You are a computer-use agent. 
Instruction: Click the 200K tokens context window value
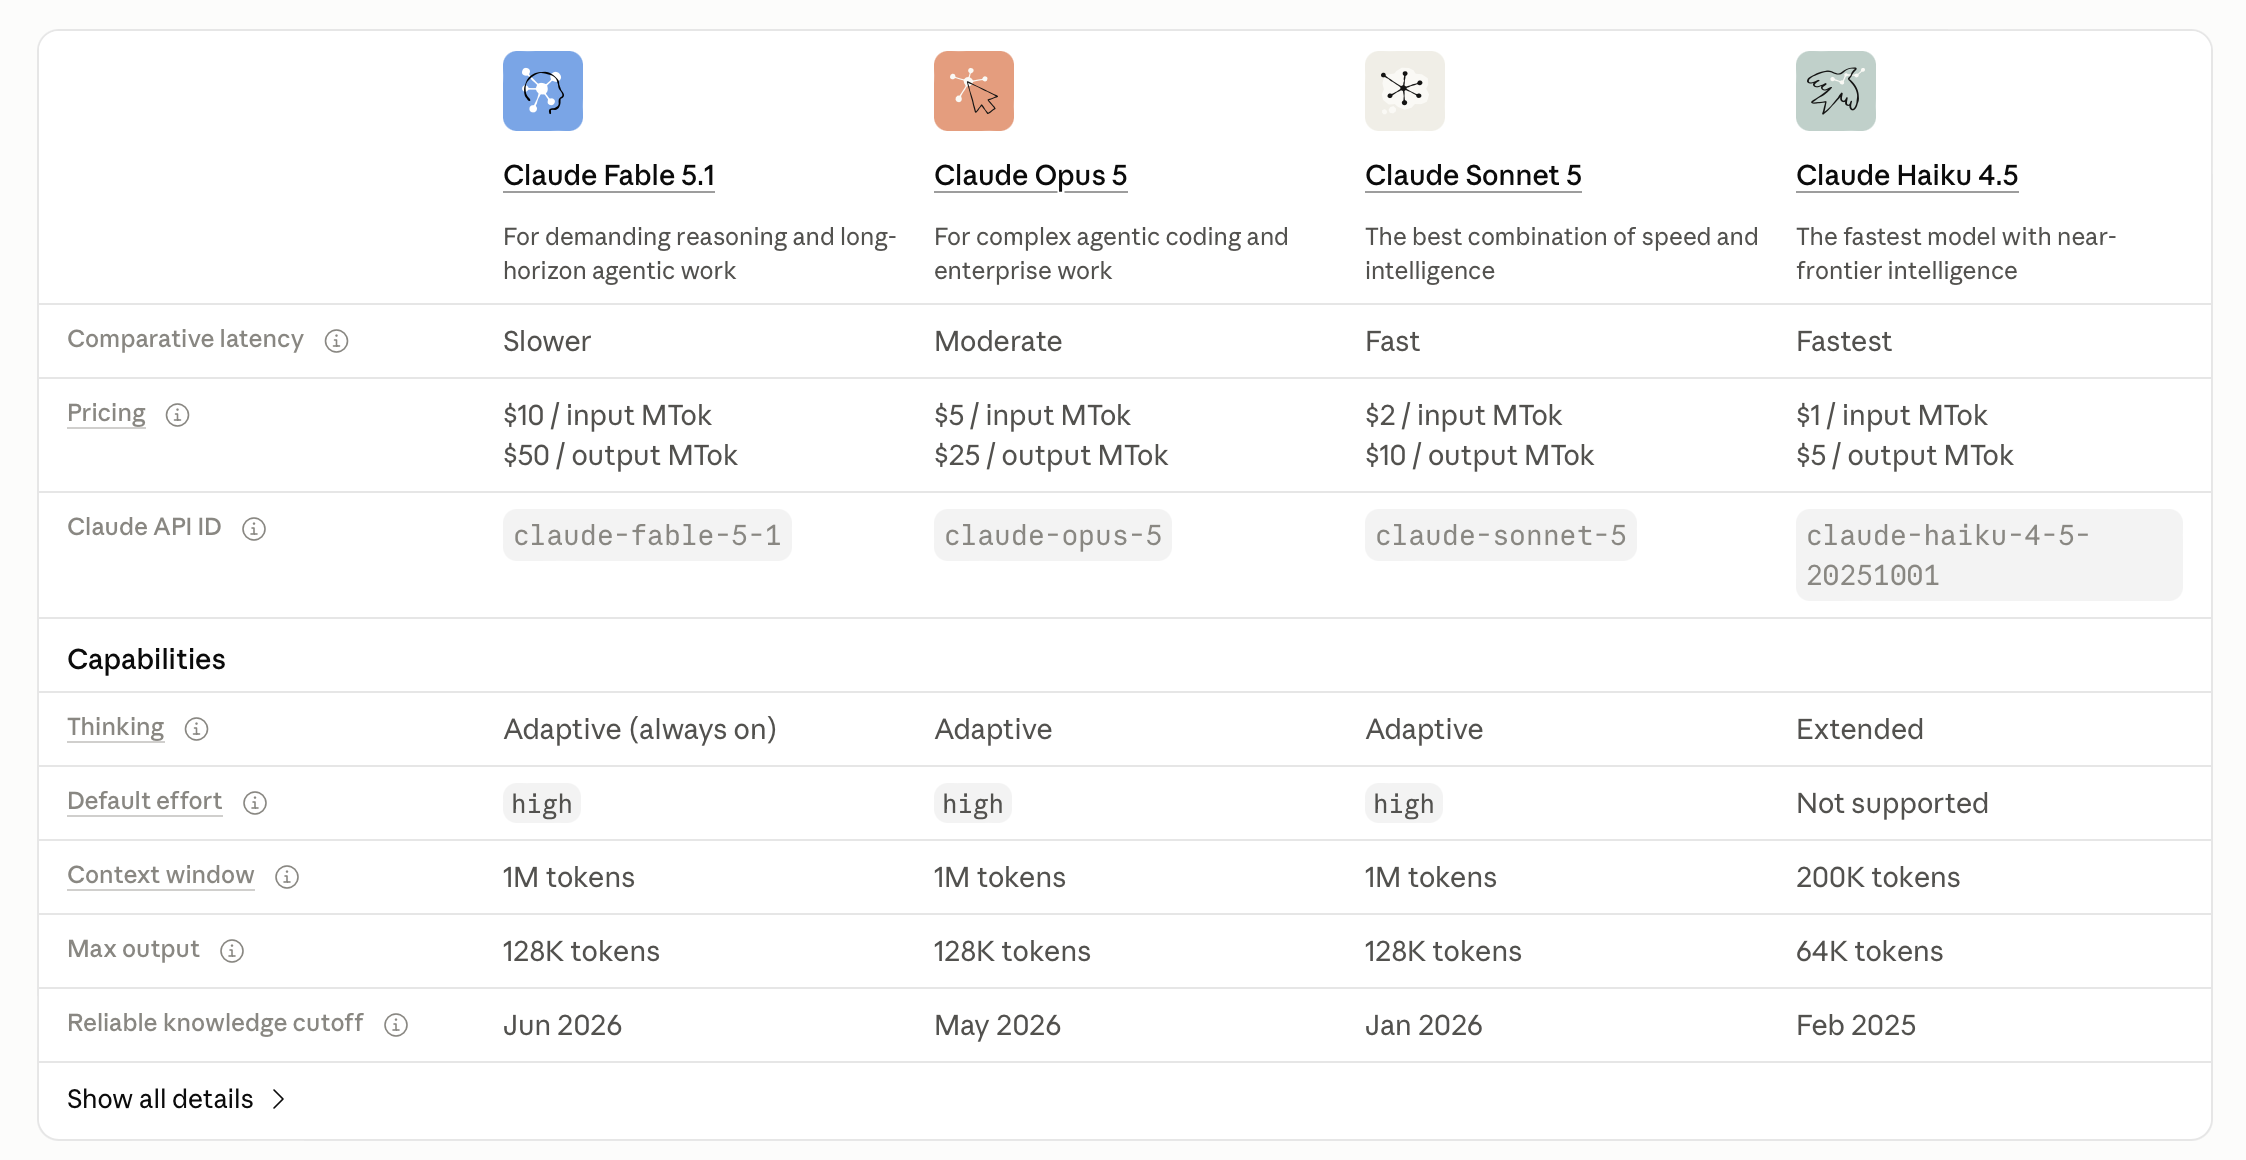pos(1878,877)
